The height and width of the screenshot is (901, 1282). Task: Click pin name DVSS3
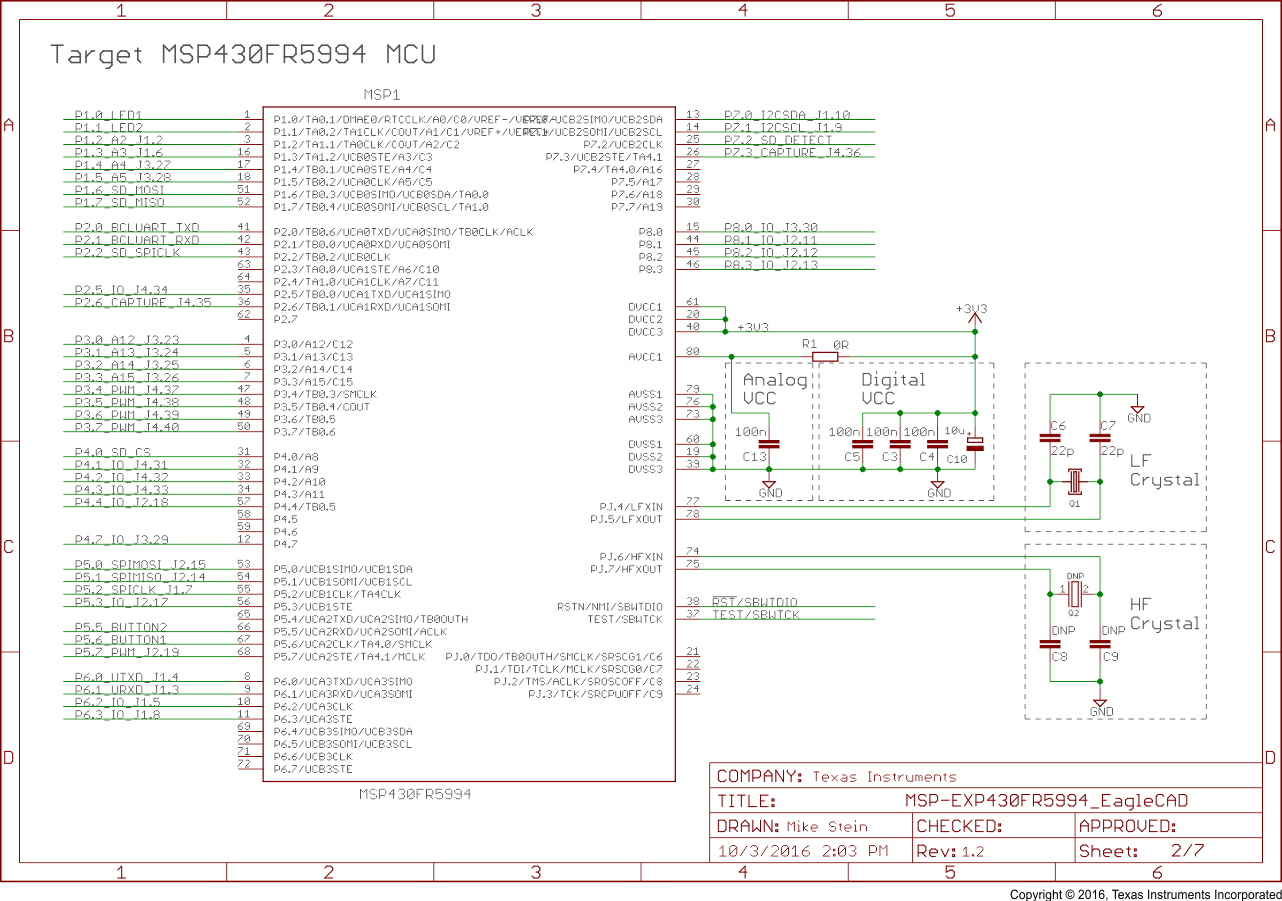click(x=645, y=469)
